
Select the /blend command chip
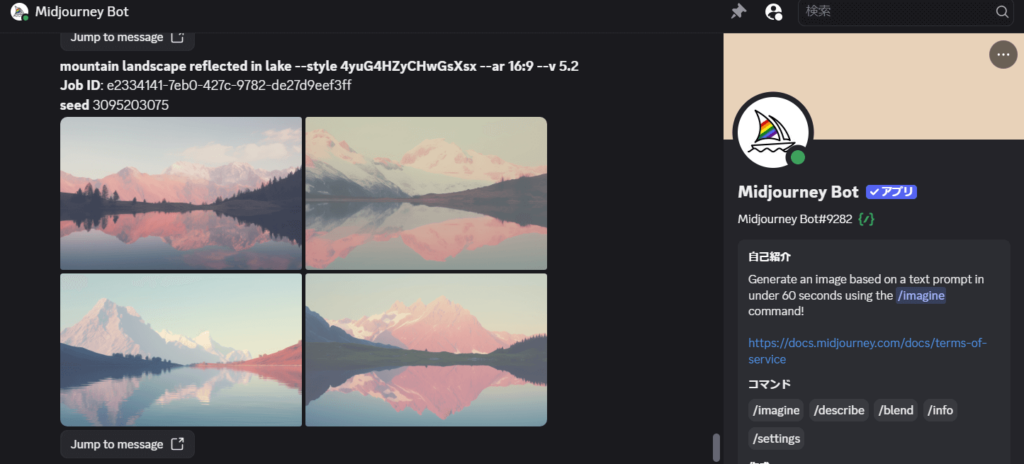click(895, 410)
